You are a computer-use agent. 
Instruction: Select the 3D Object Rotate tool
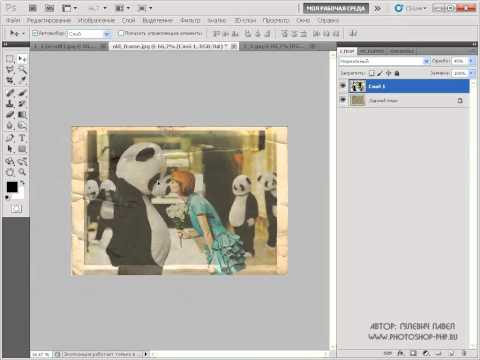coord(10,162)
